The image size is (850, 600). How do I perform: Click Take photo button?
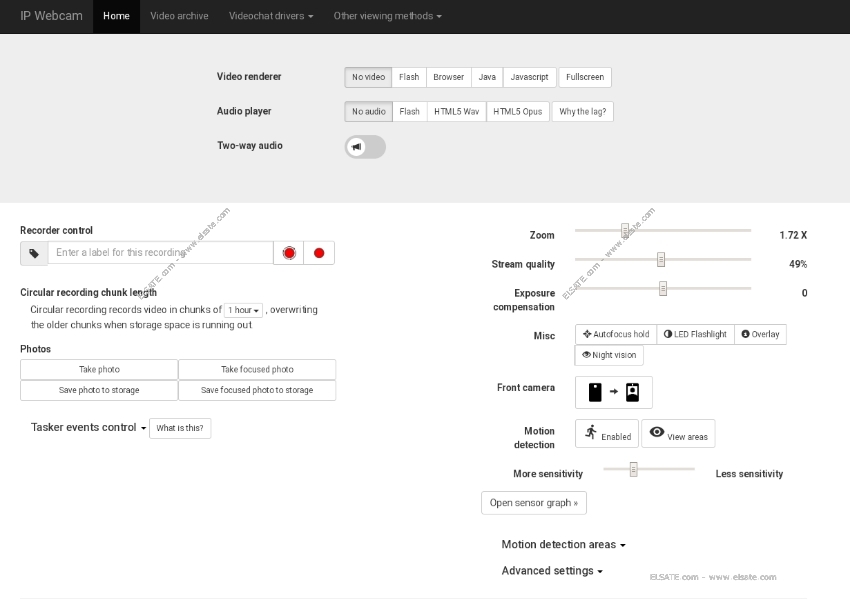click(99, 370)
